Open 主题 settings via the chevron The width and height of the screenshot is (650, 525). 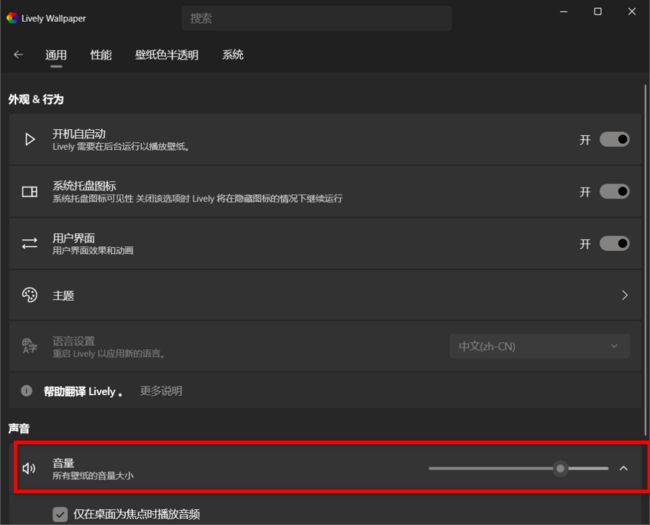point(625,295)
